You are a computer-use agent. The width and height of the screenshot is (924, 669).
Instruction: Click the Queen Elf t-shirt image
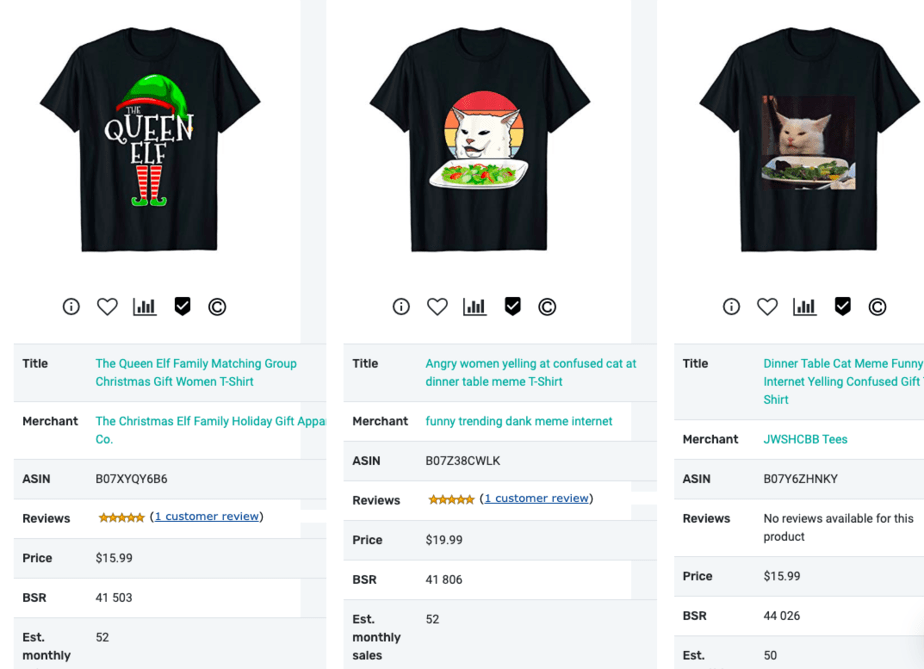pyautogui.click(x=150, y=139)
